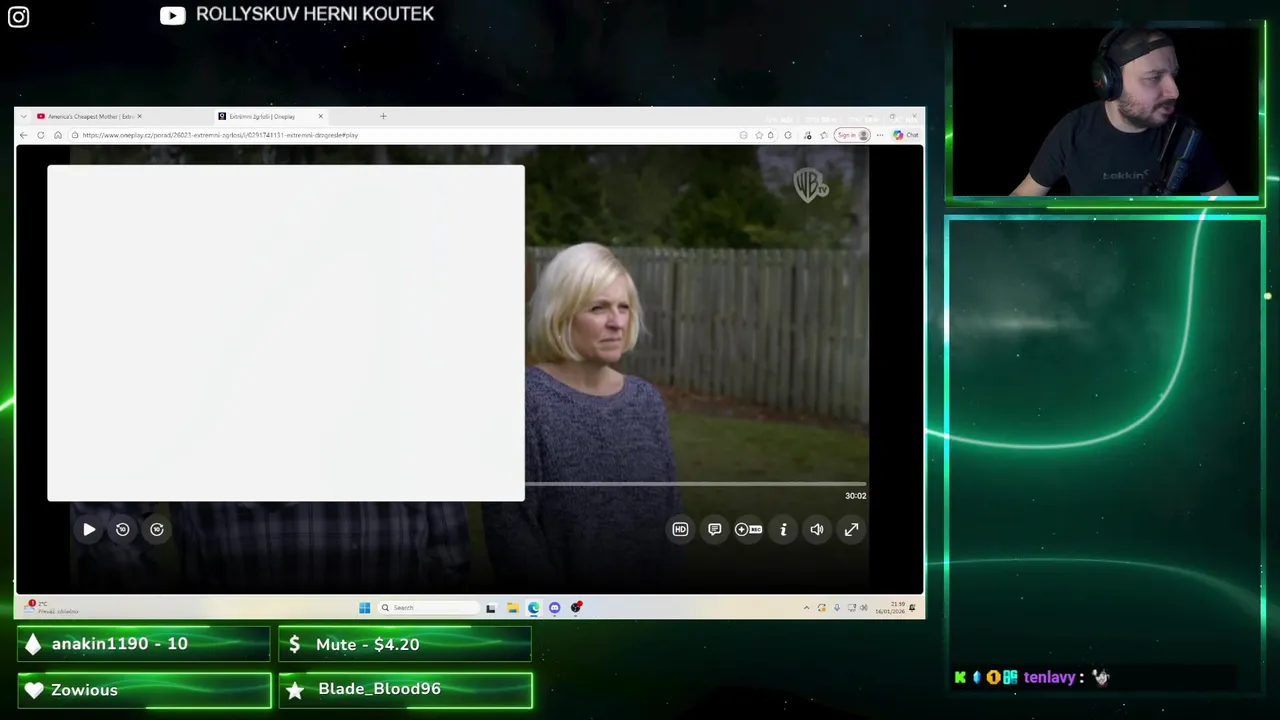Favorite this page with the star icon
This screenshot has width=1280, height=720.
(759, 135)
